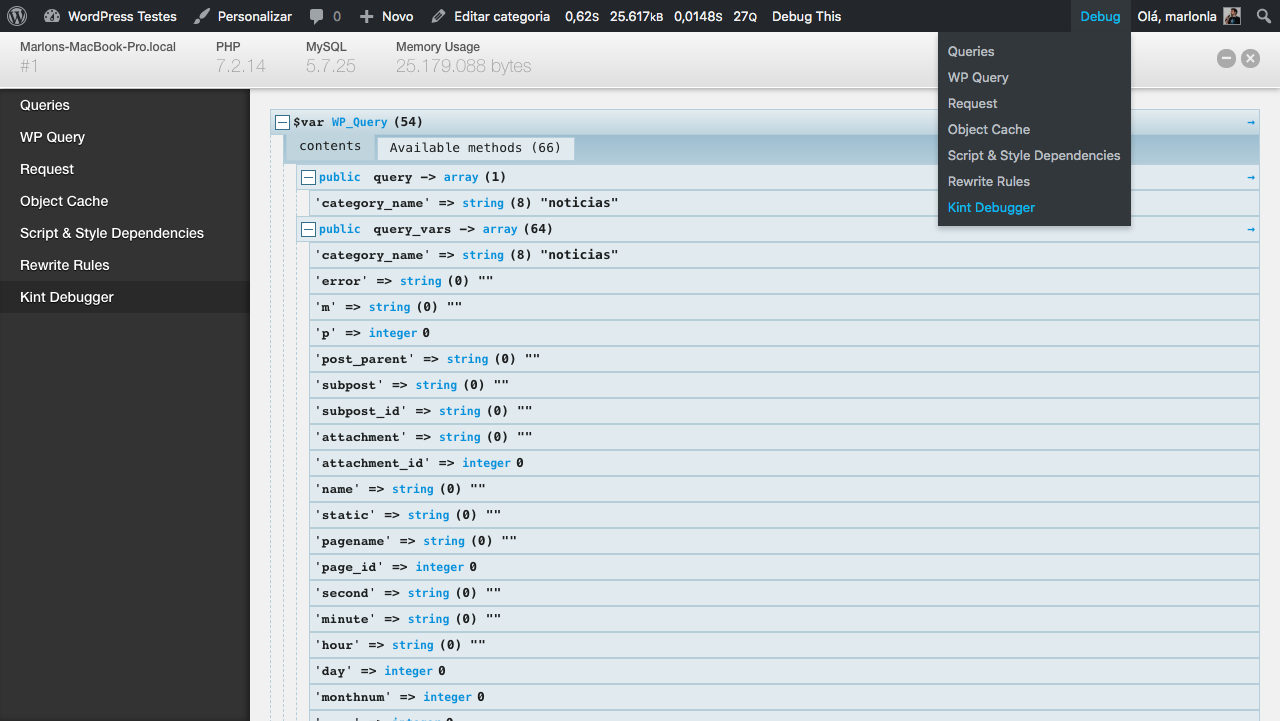1280x721 pixels.
Task: Click the 25.617kB memory stat
Action: point(637,16)
